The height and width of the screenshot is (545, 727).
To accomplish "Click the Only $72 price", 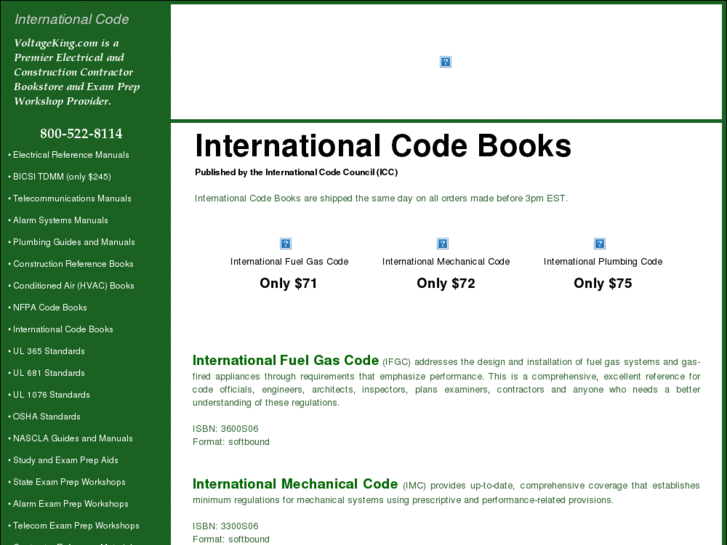I will (446, 283).
